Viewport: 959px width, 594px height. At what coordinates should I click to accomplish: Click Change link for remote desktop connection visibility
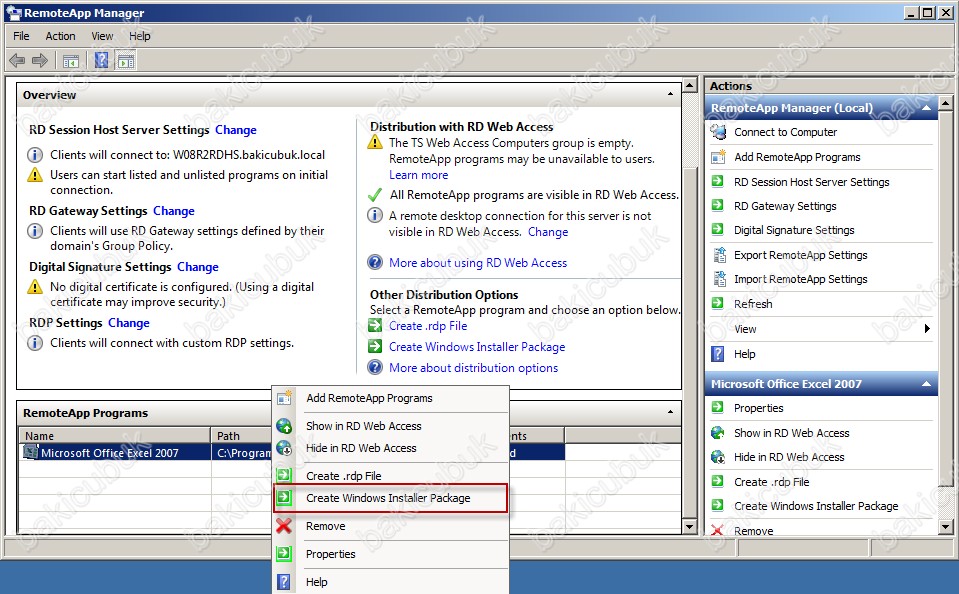tap(548, 232)
